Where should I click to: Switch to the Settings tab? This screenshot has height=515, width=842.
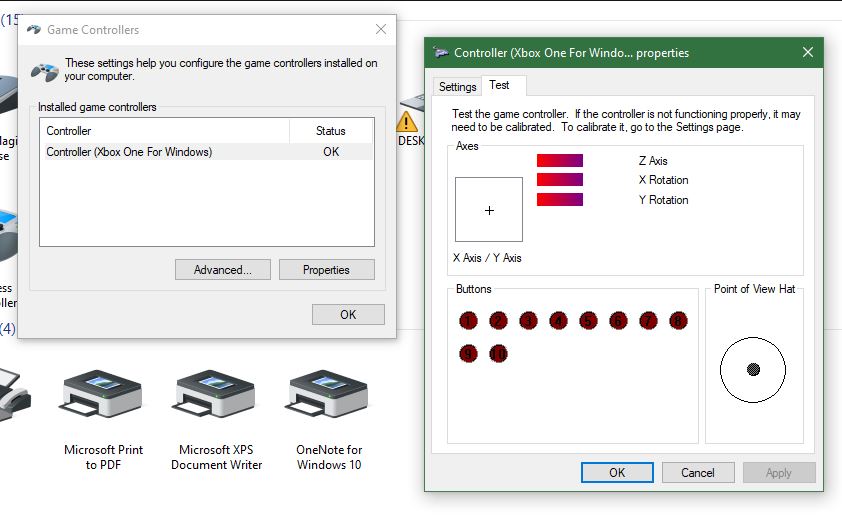[x=458, y=86]
